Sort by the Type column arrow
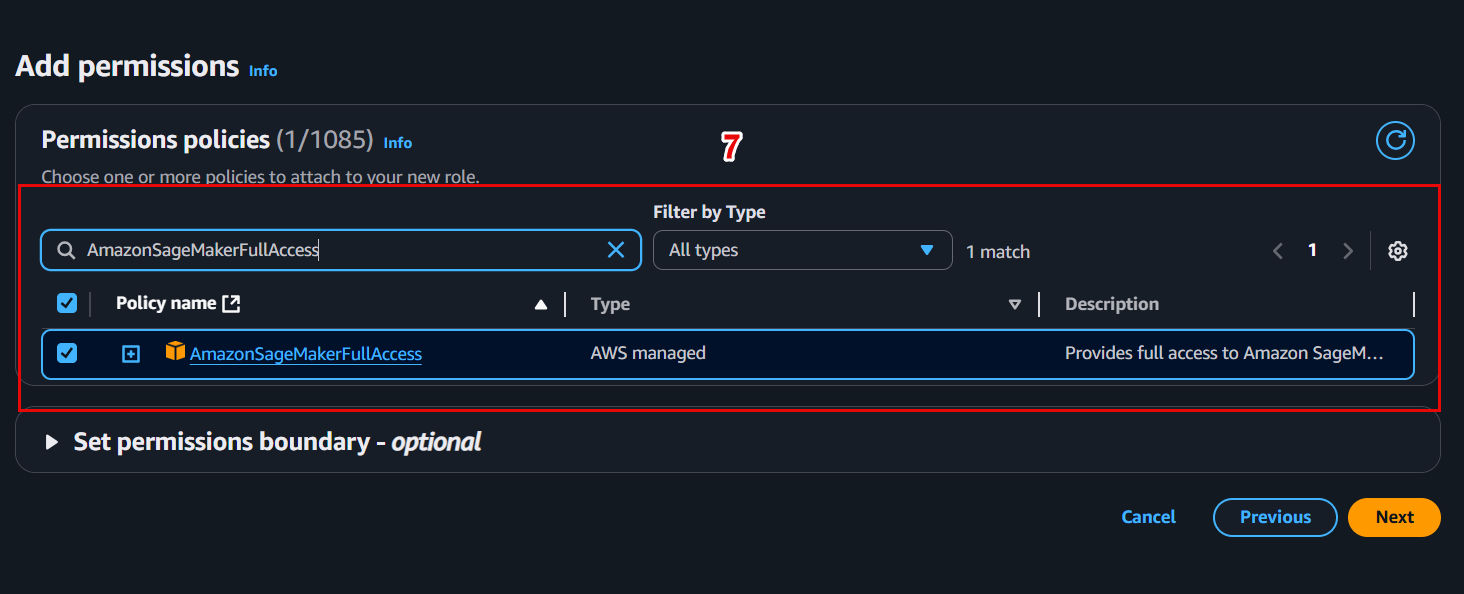Image resolution: width=1464 pixels, height=594 pixels. pyautogui.click(x=1015, y=304)
